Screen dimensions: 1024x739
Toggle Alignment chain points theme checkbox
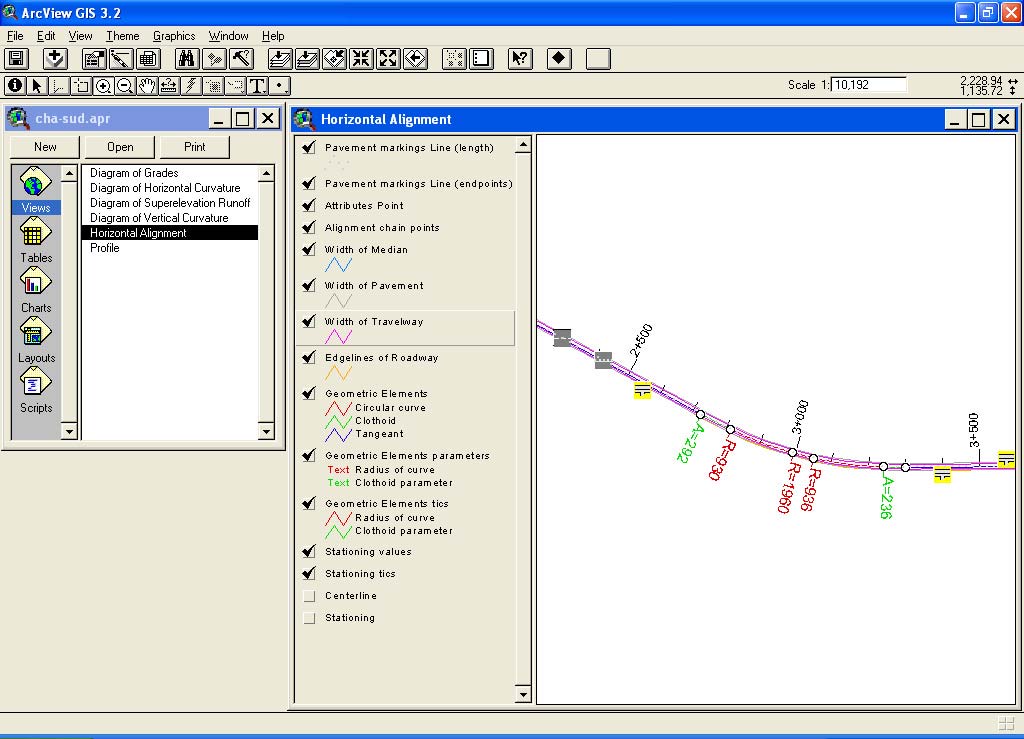[x=310, y=227]
